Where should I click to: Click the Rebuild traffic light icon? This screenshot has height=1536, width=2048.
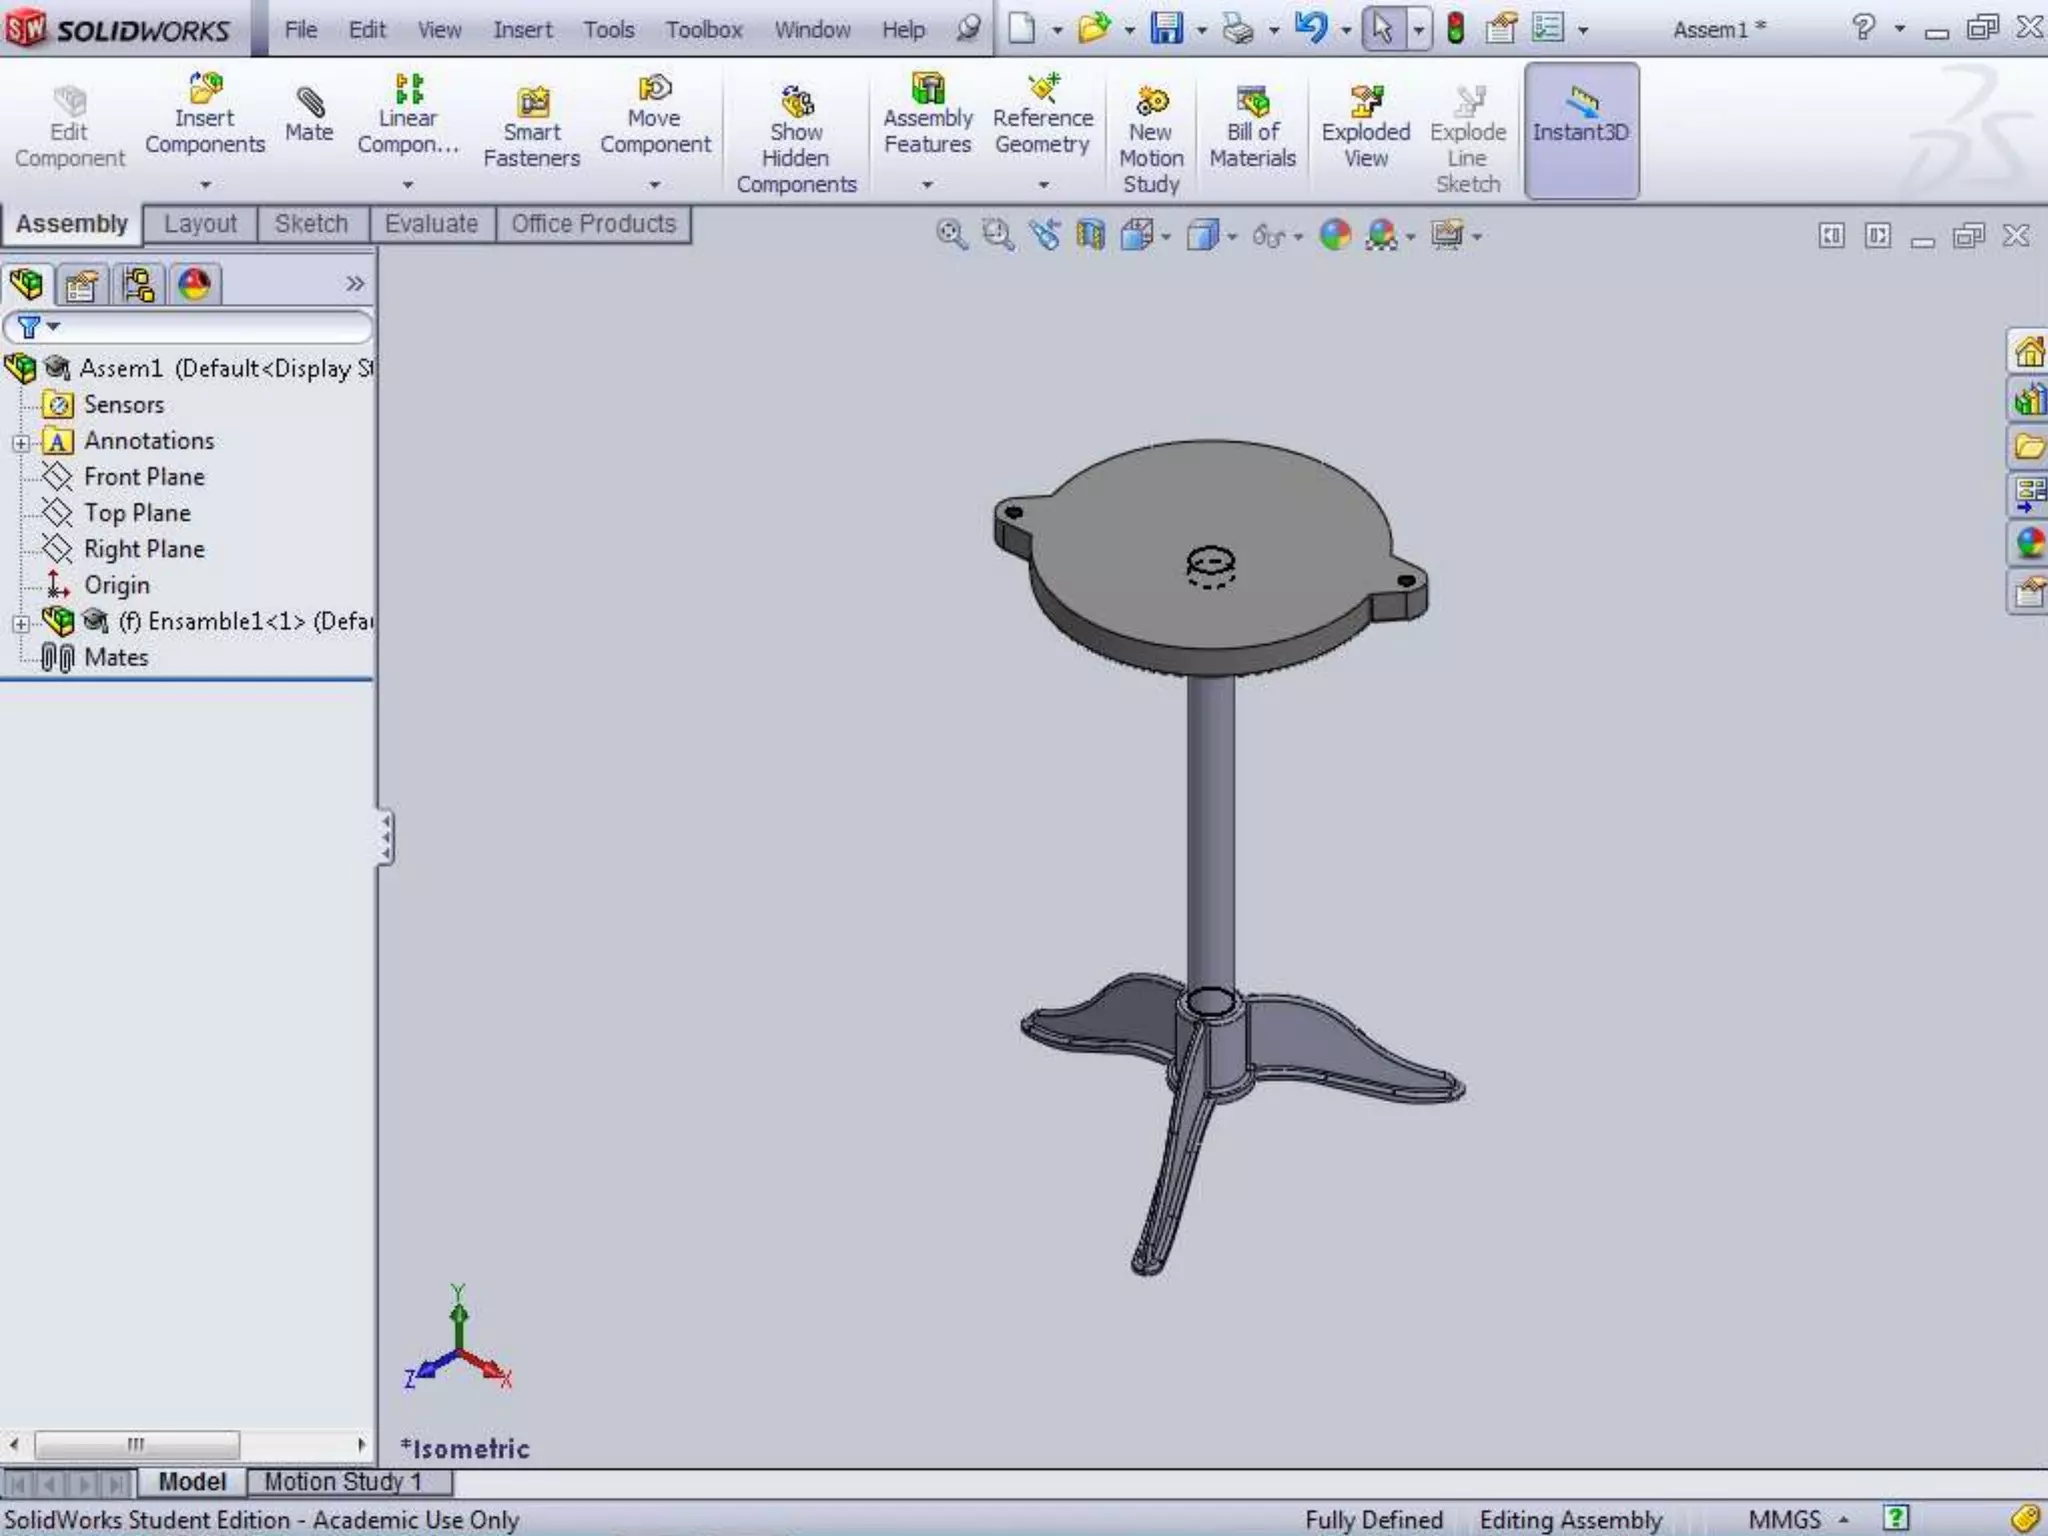tap(1456, 29)
